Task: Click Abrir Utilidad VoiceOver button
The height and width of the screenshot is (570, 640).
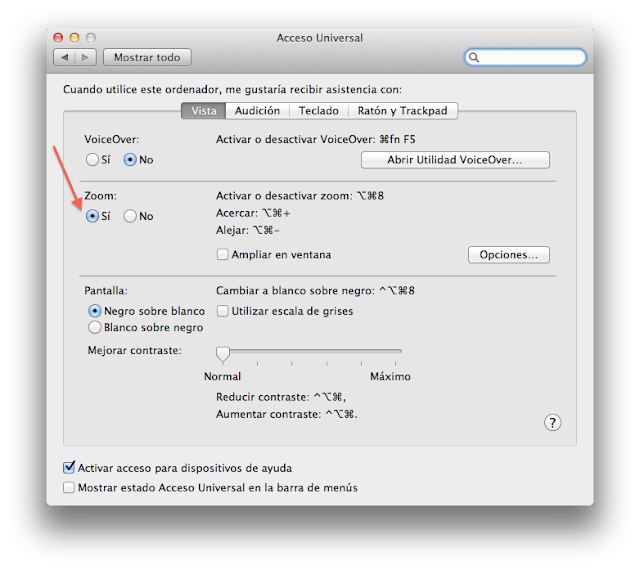Action: [455, 160]
